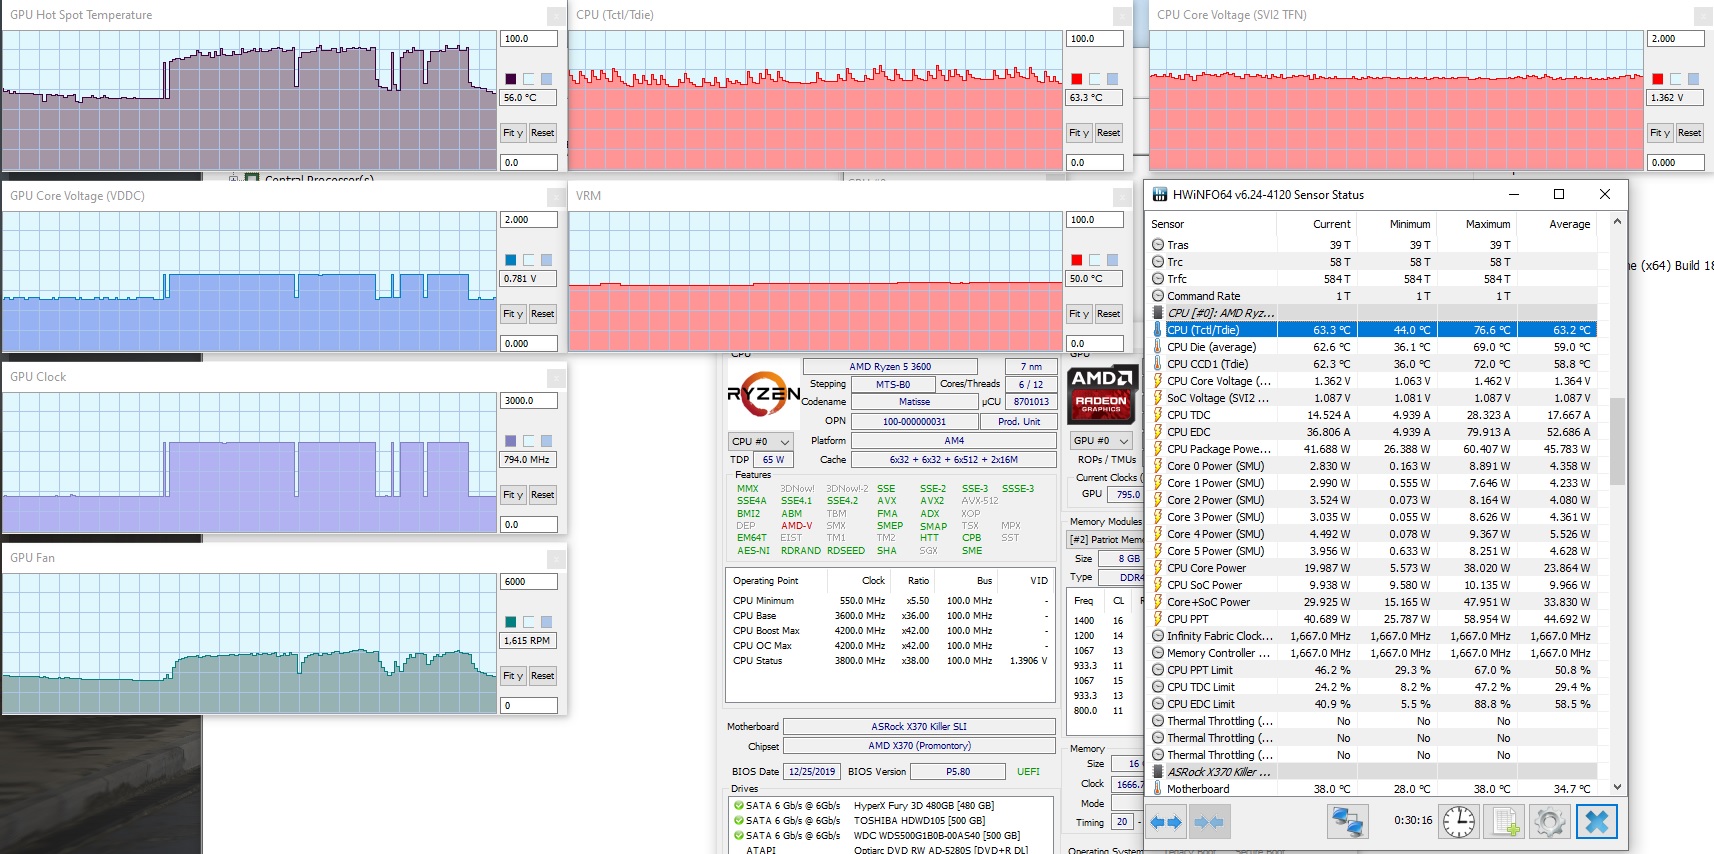Open the memory module Patriot dropdown
Viewport: 1714px width, 854px height.
pos(1105,540)
